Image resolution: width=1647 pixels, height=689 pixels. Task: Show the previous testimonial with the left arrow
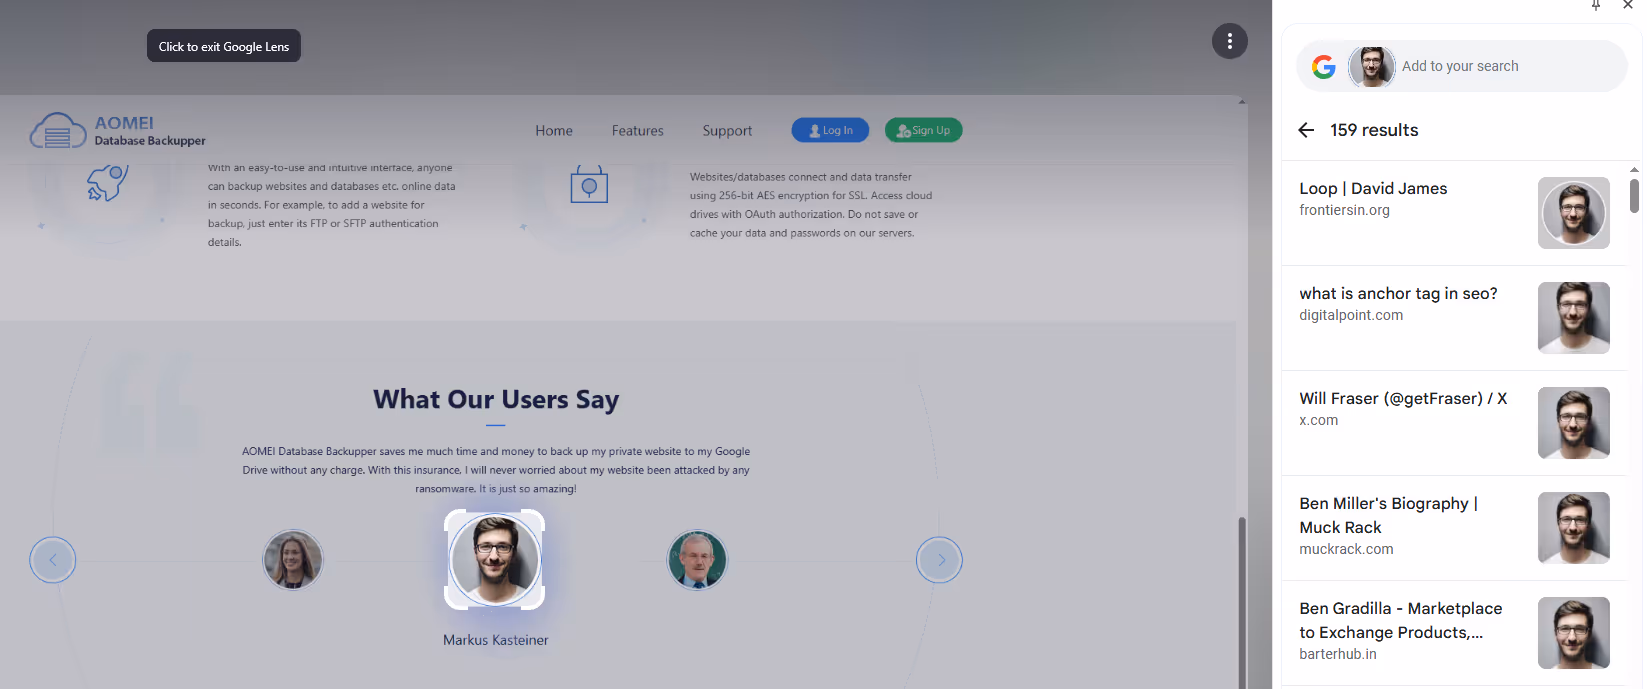coord(52,560)
